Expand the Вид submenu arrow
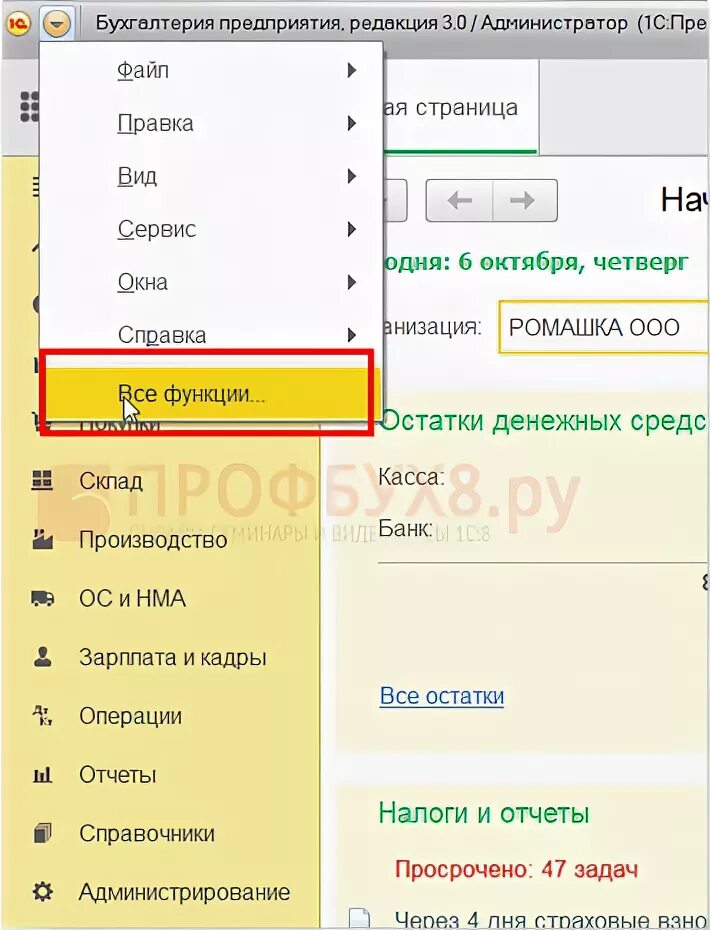The image size is (710, 930). tap(352, 176)
